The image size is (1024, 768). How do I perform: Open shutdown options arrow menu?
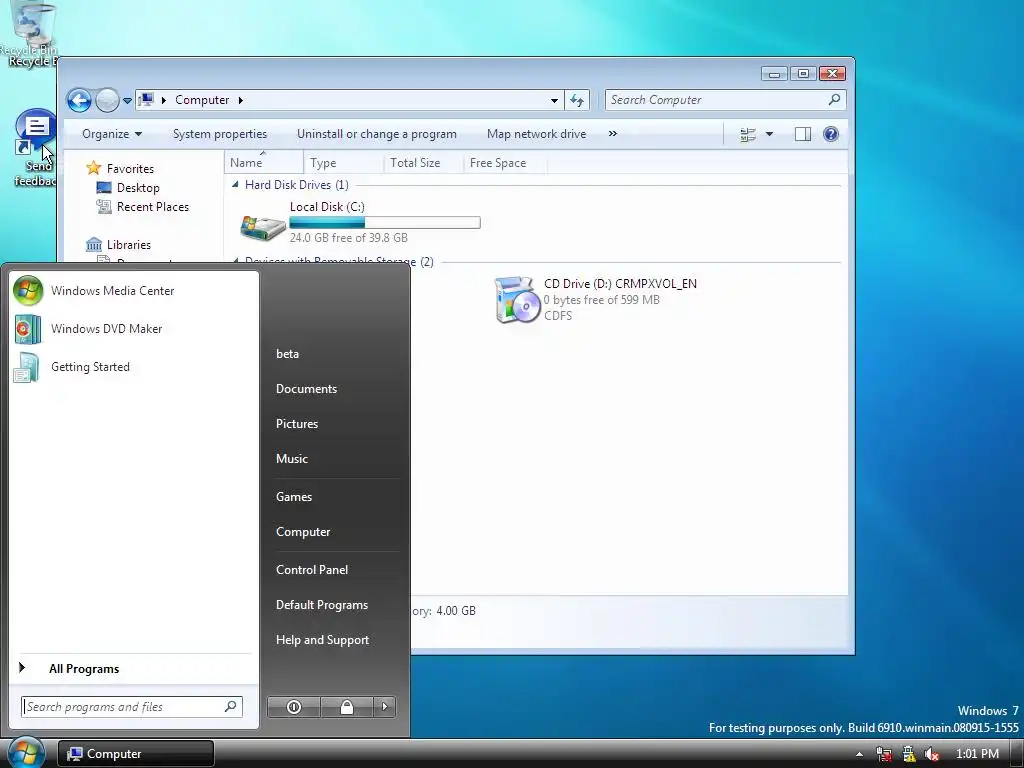pyautogui.click(x=384, y=707)
